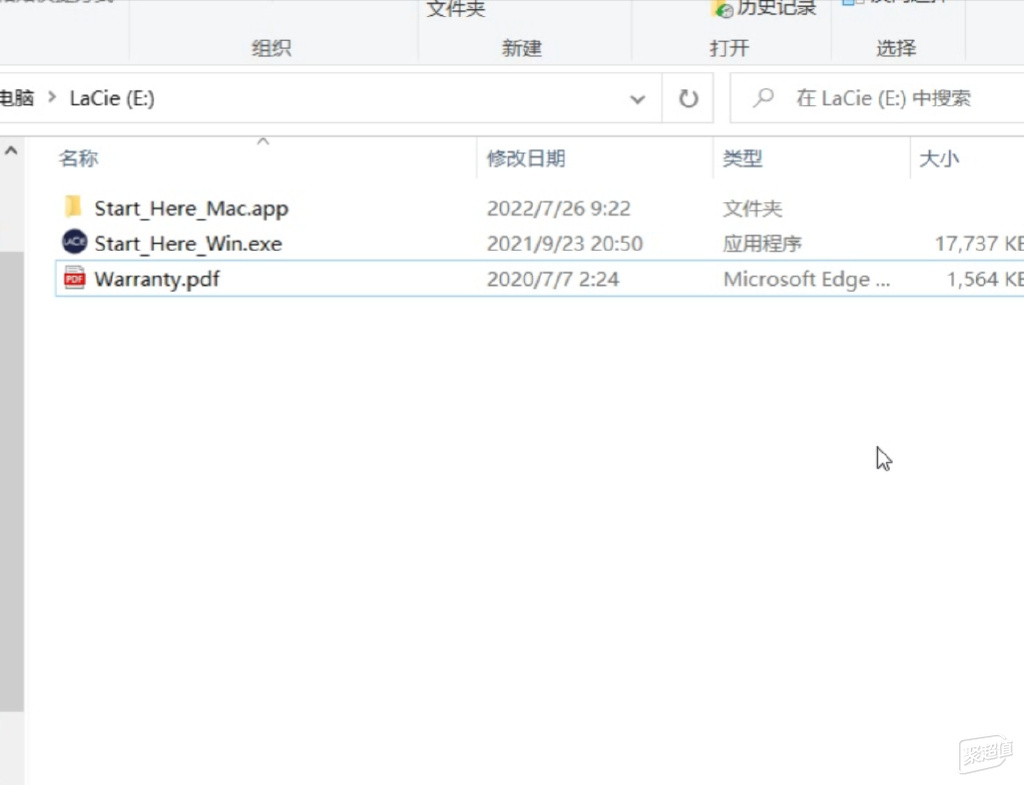
Task: Sort by the 大小 column header
Action: pyautogui.click(x=939, y=158)
